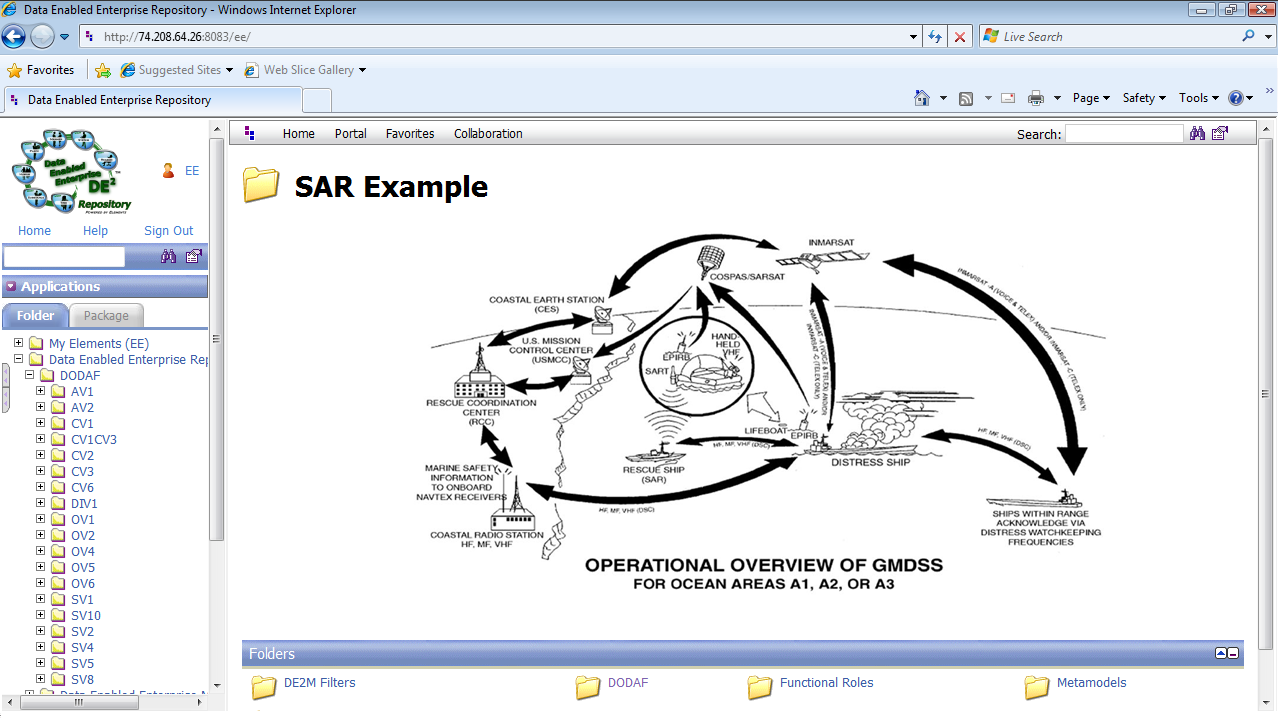Click the DE2 Repository logo

coord(72,170)
